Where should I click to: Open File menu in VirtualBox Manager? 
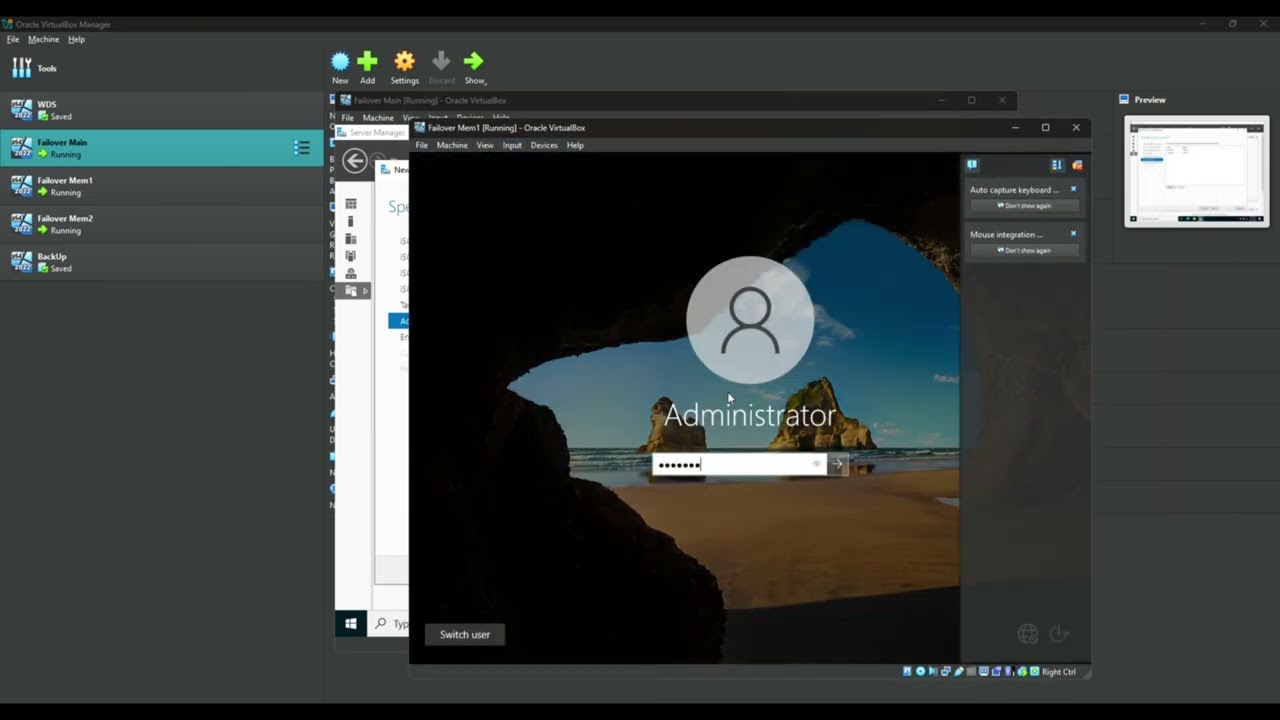tap(13, 39)
